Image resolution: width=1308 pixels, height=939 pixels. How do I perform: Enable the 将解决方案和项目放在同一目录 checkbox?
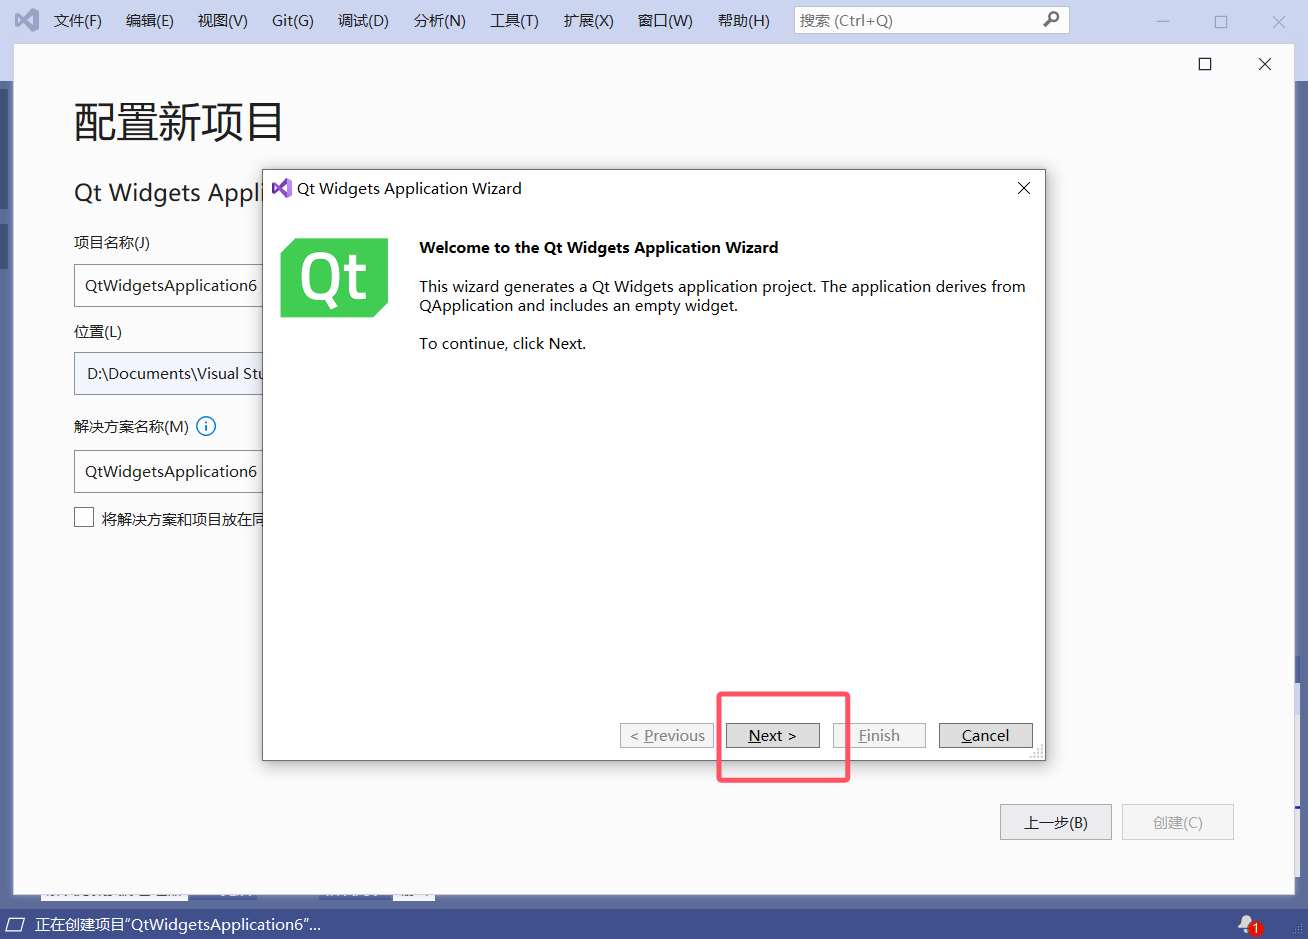tap(84, 517)
